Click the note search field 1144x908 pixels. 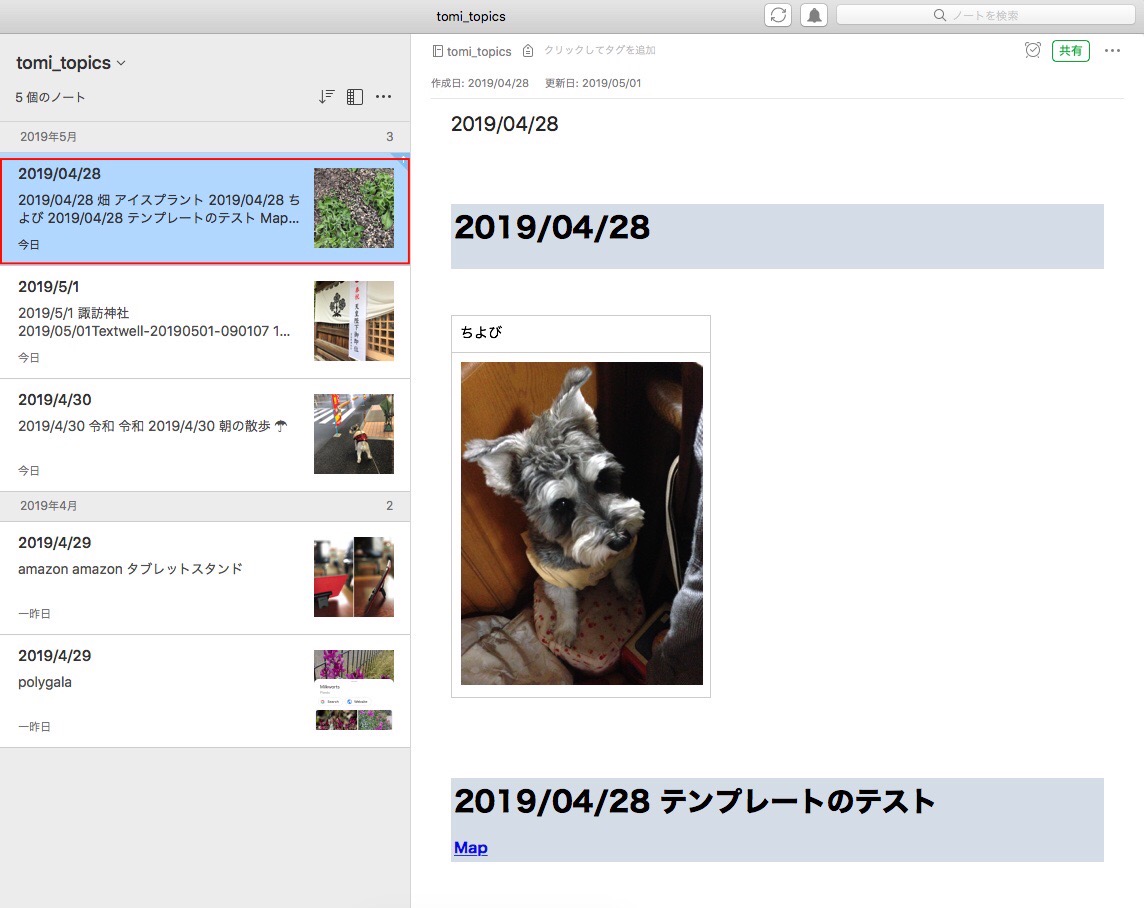tap(985, 15)
